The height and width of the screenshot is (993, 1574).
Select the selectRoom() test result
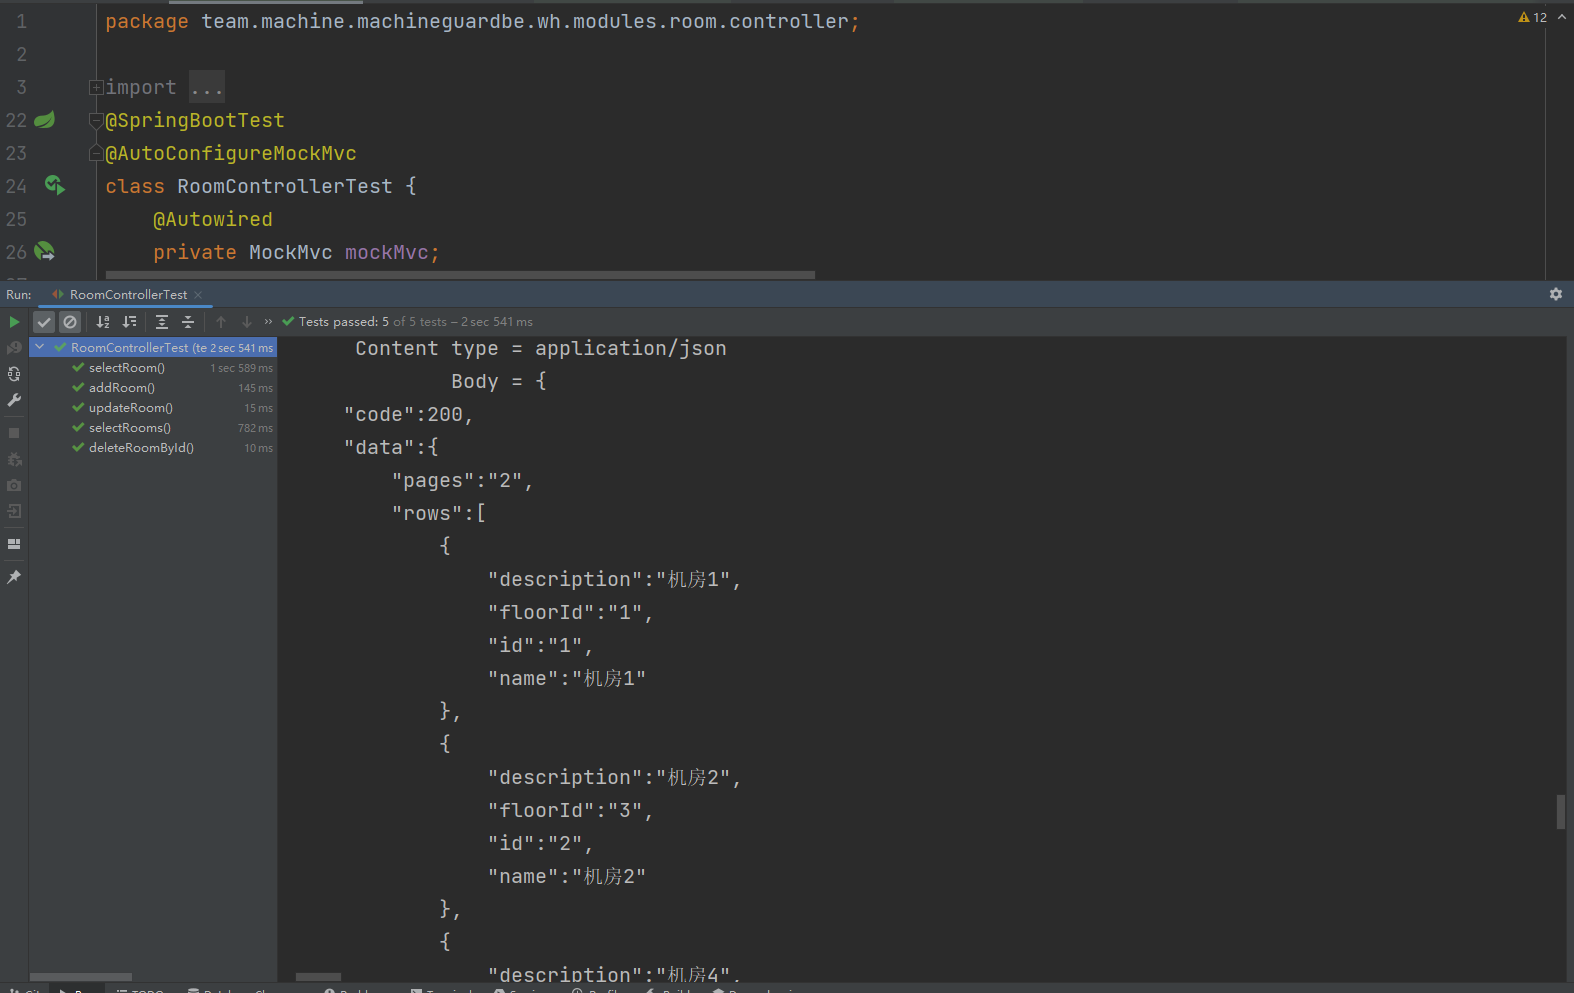(x=154, y=368)
